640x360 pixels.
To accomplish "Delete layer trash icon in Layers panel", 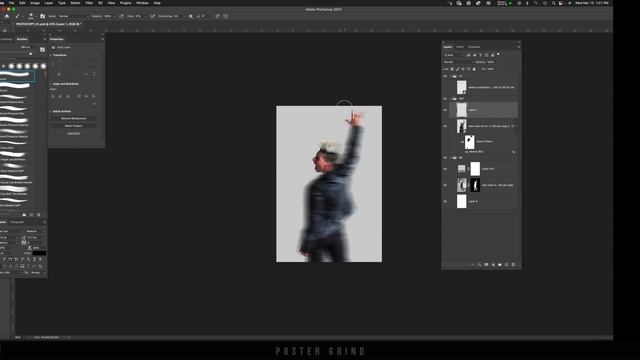I will click(513, 264).
